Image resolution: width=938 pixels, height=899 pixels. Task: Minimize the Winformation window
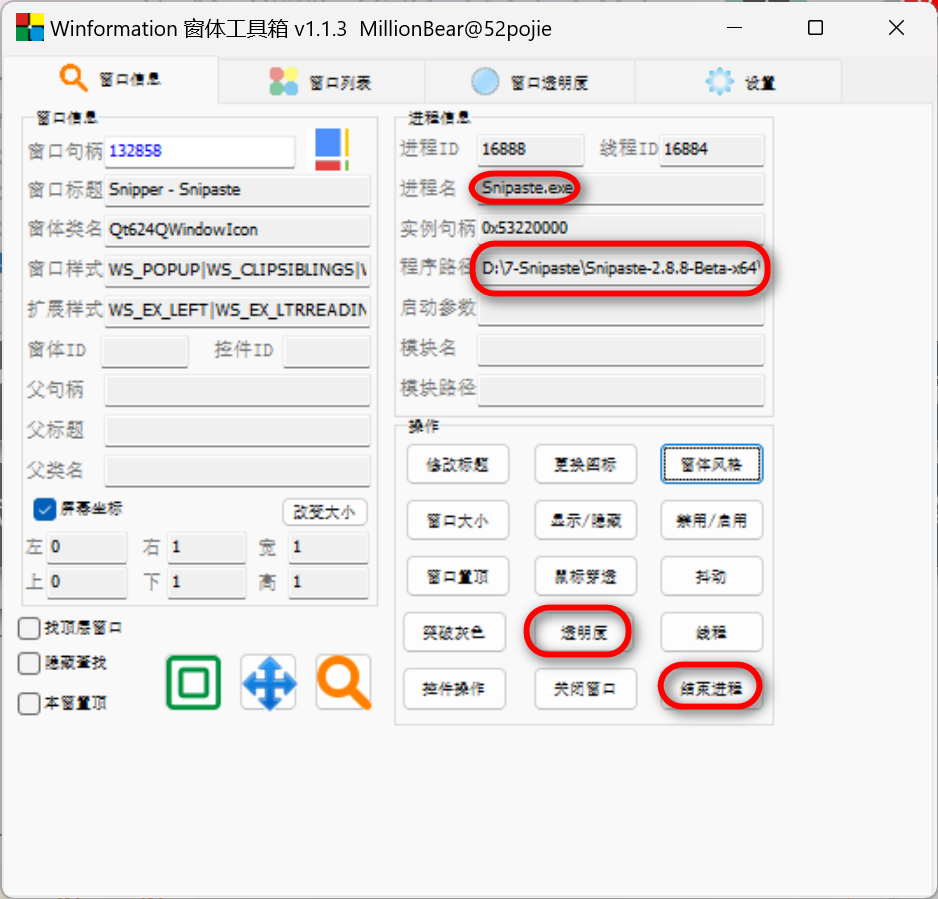point(735,28)
